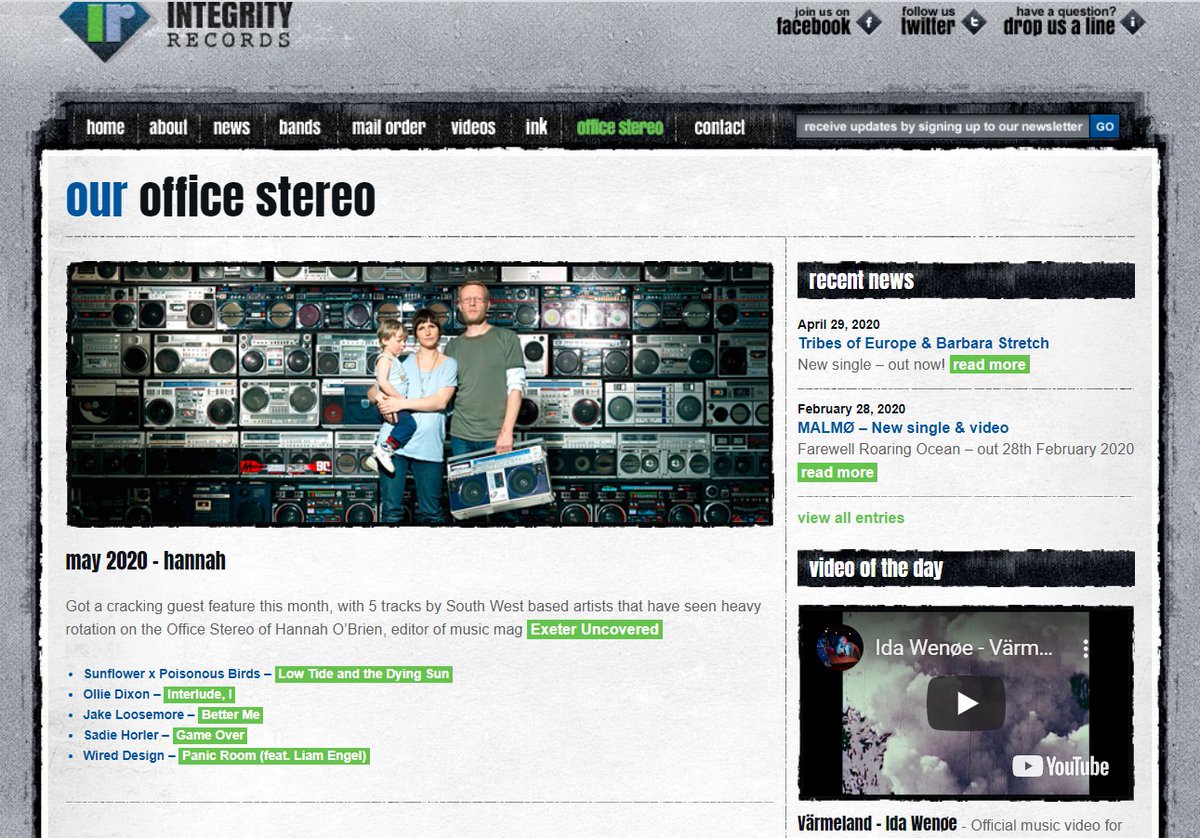This screenshot has height=838, width=1200.
Task: Click the 'join us on facebook' text link
Action: [x=814, y=22]
